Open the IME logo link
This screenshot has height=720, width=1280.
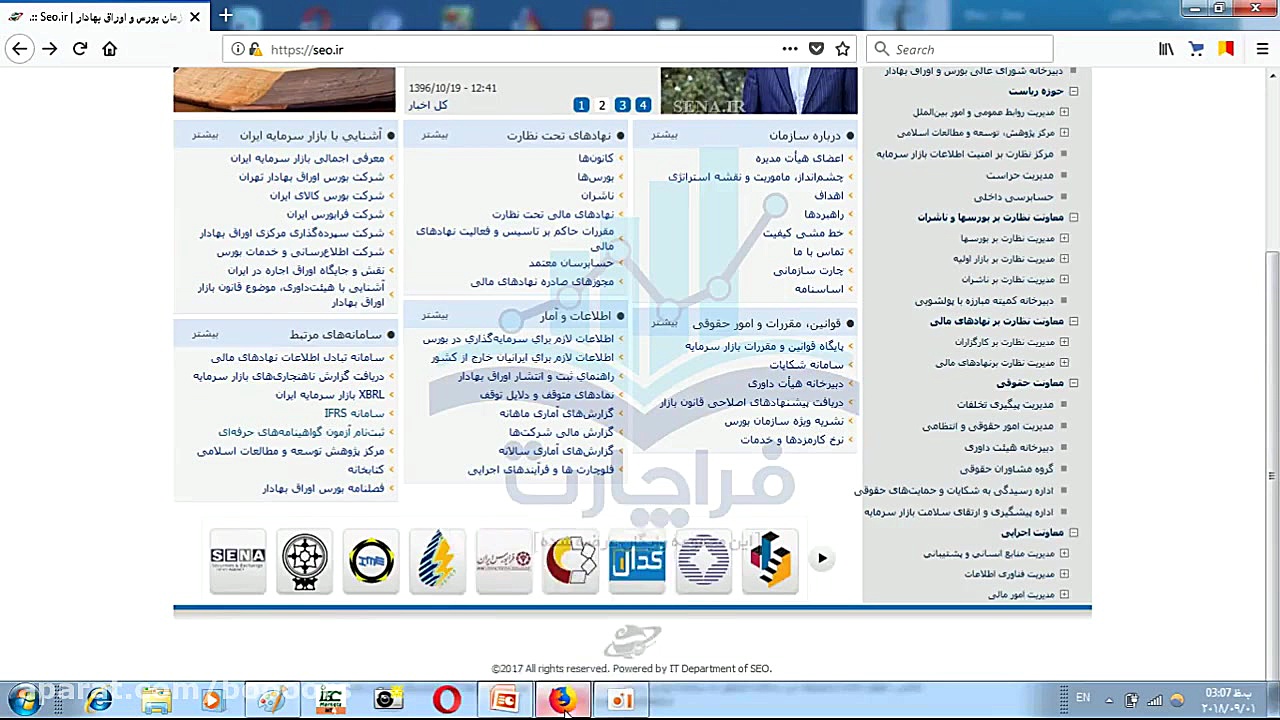click(371, 560)
